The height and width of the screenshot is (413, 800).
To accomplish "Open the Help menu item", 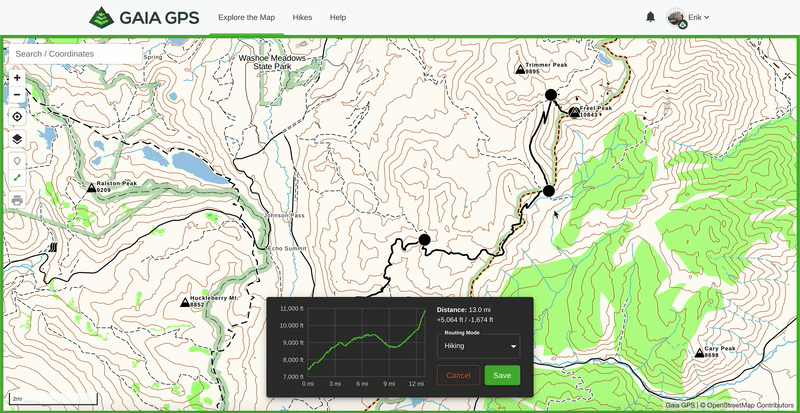I will [338, 17].
